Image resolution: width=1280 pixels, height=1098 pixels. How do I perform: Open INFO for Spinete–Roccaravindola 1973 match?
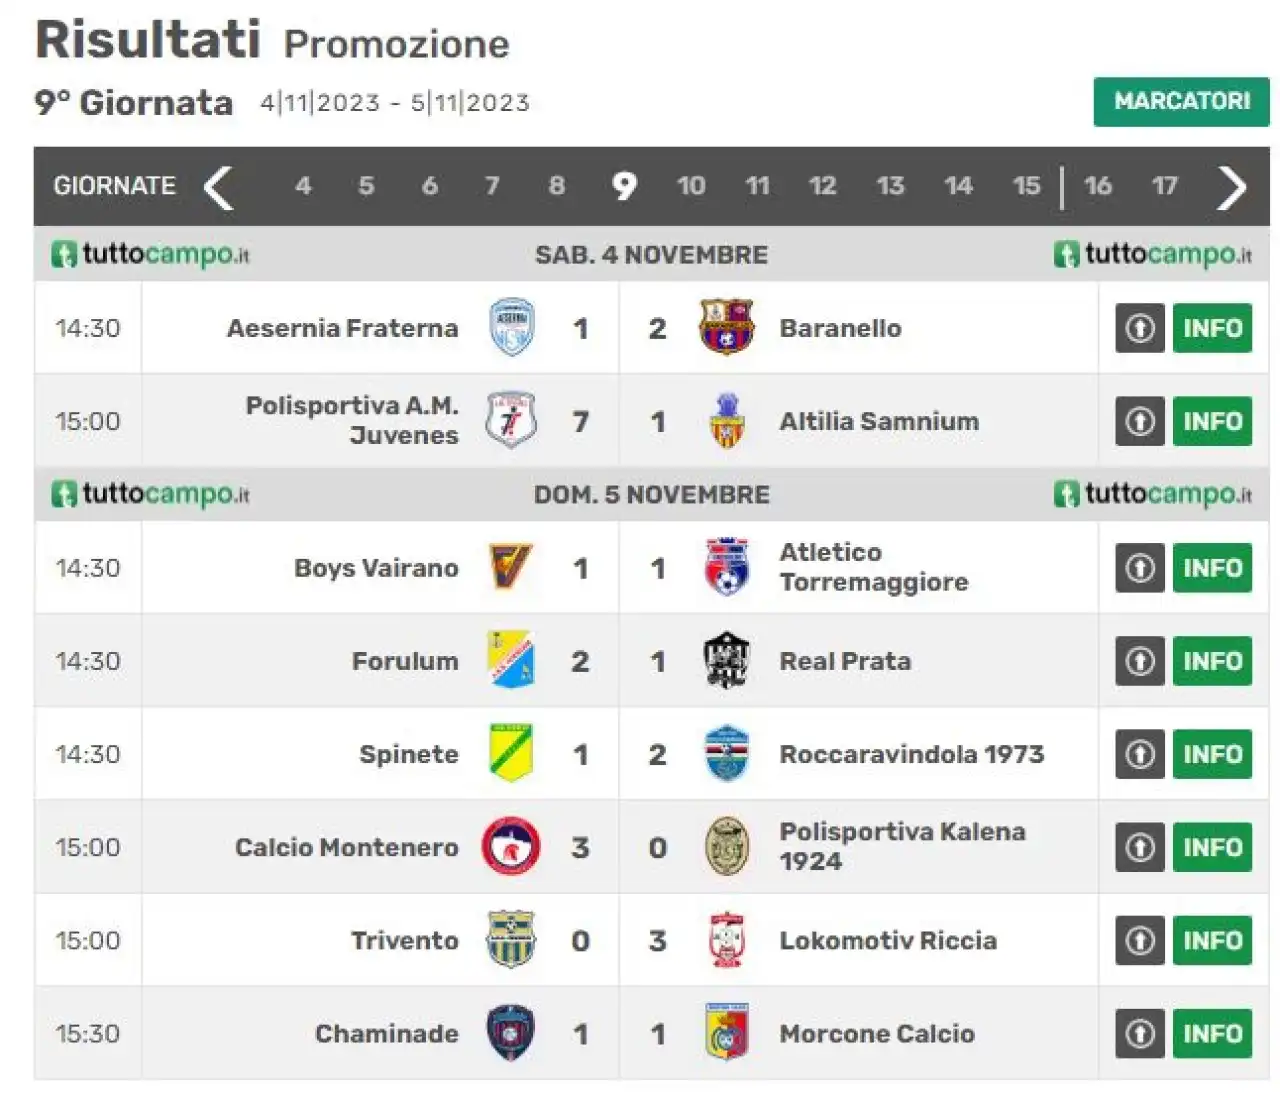coord(1212,754)
